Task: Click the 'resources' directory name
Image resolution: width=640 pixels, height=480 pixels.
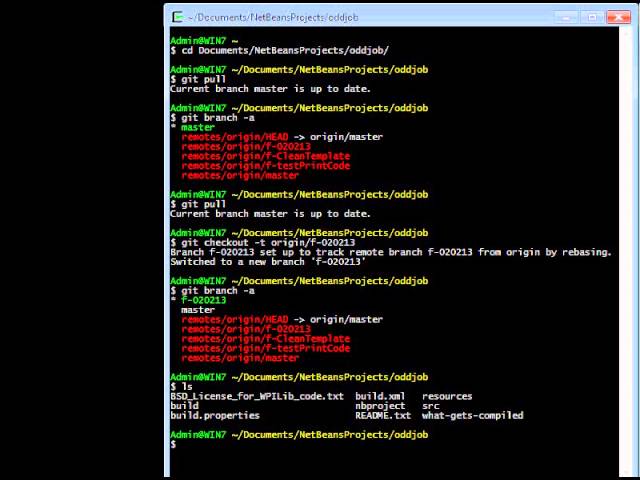Action: click(447, 396)
